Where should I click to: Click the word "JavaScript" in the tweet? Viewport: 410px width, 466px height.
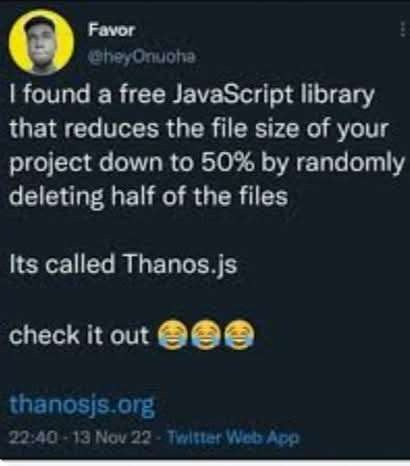234,96
